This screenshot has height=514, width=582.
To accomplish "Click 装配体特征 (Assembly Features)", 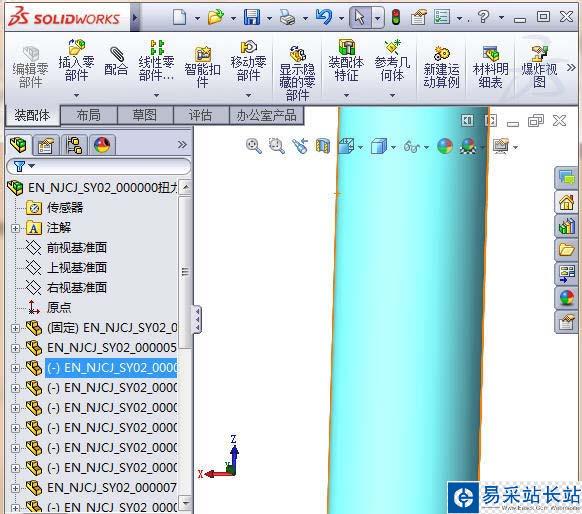I will point(346,60).
